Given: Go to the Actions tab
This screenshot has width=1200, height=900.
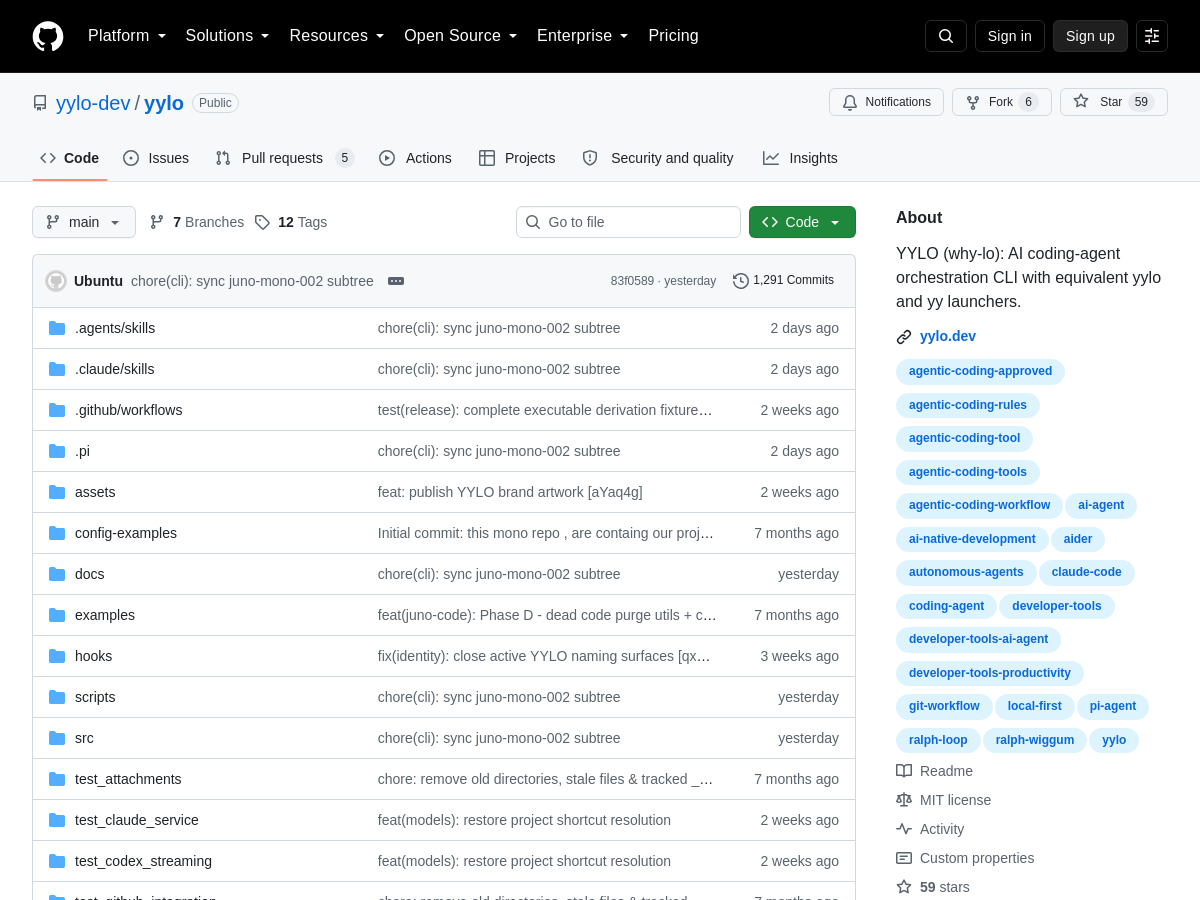Looking at the screenshot, I should 415,158.
